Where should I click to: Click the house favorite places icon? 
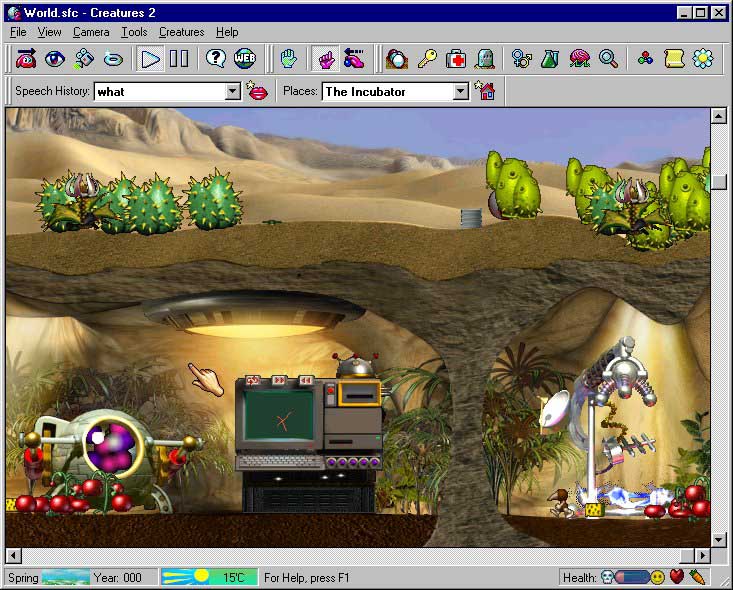485,90
